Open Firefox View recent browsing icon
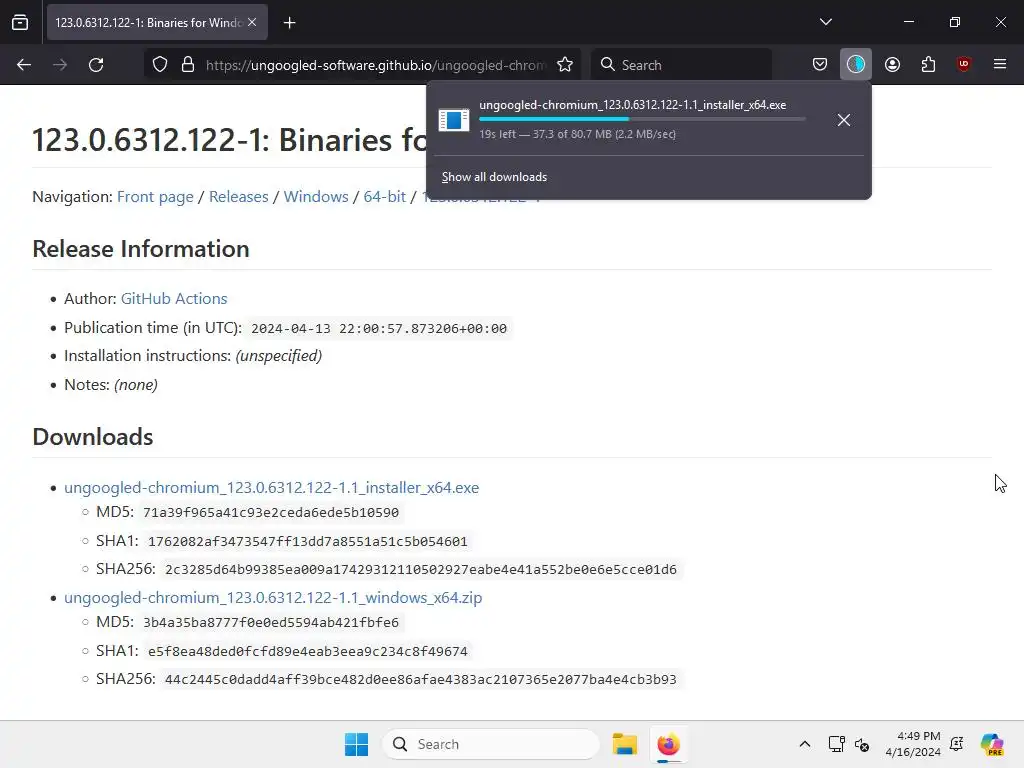 pos(20,22)
